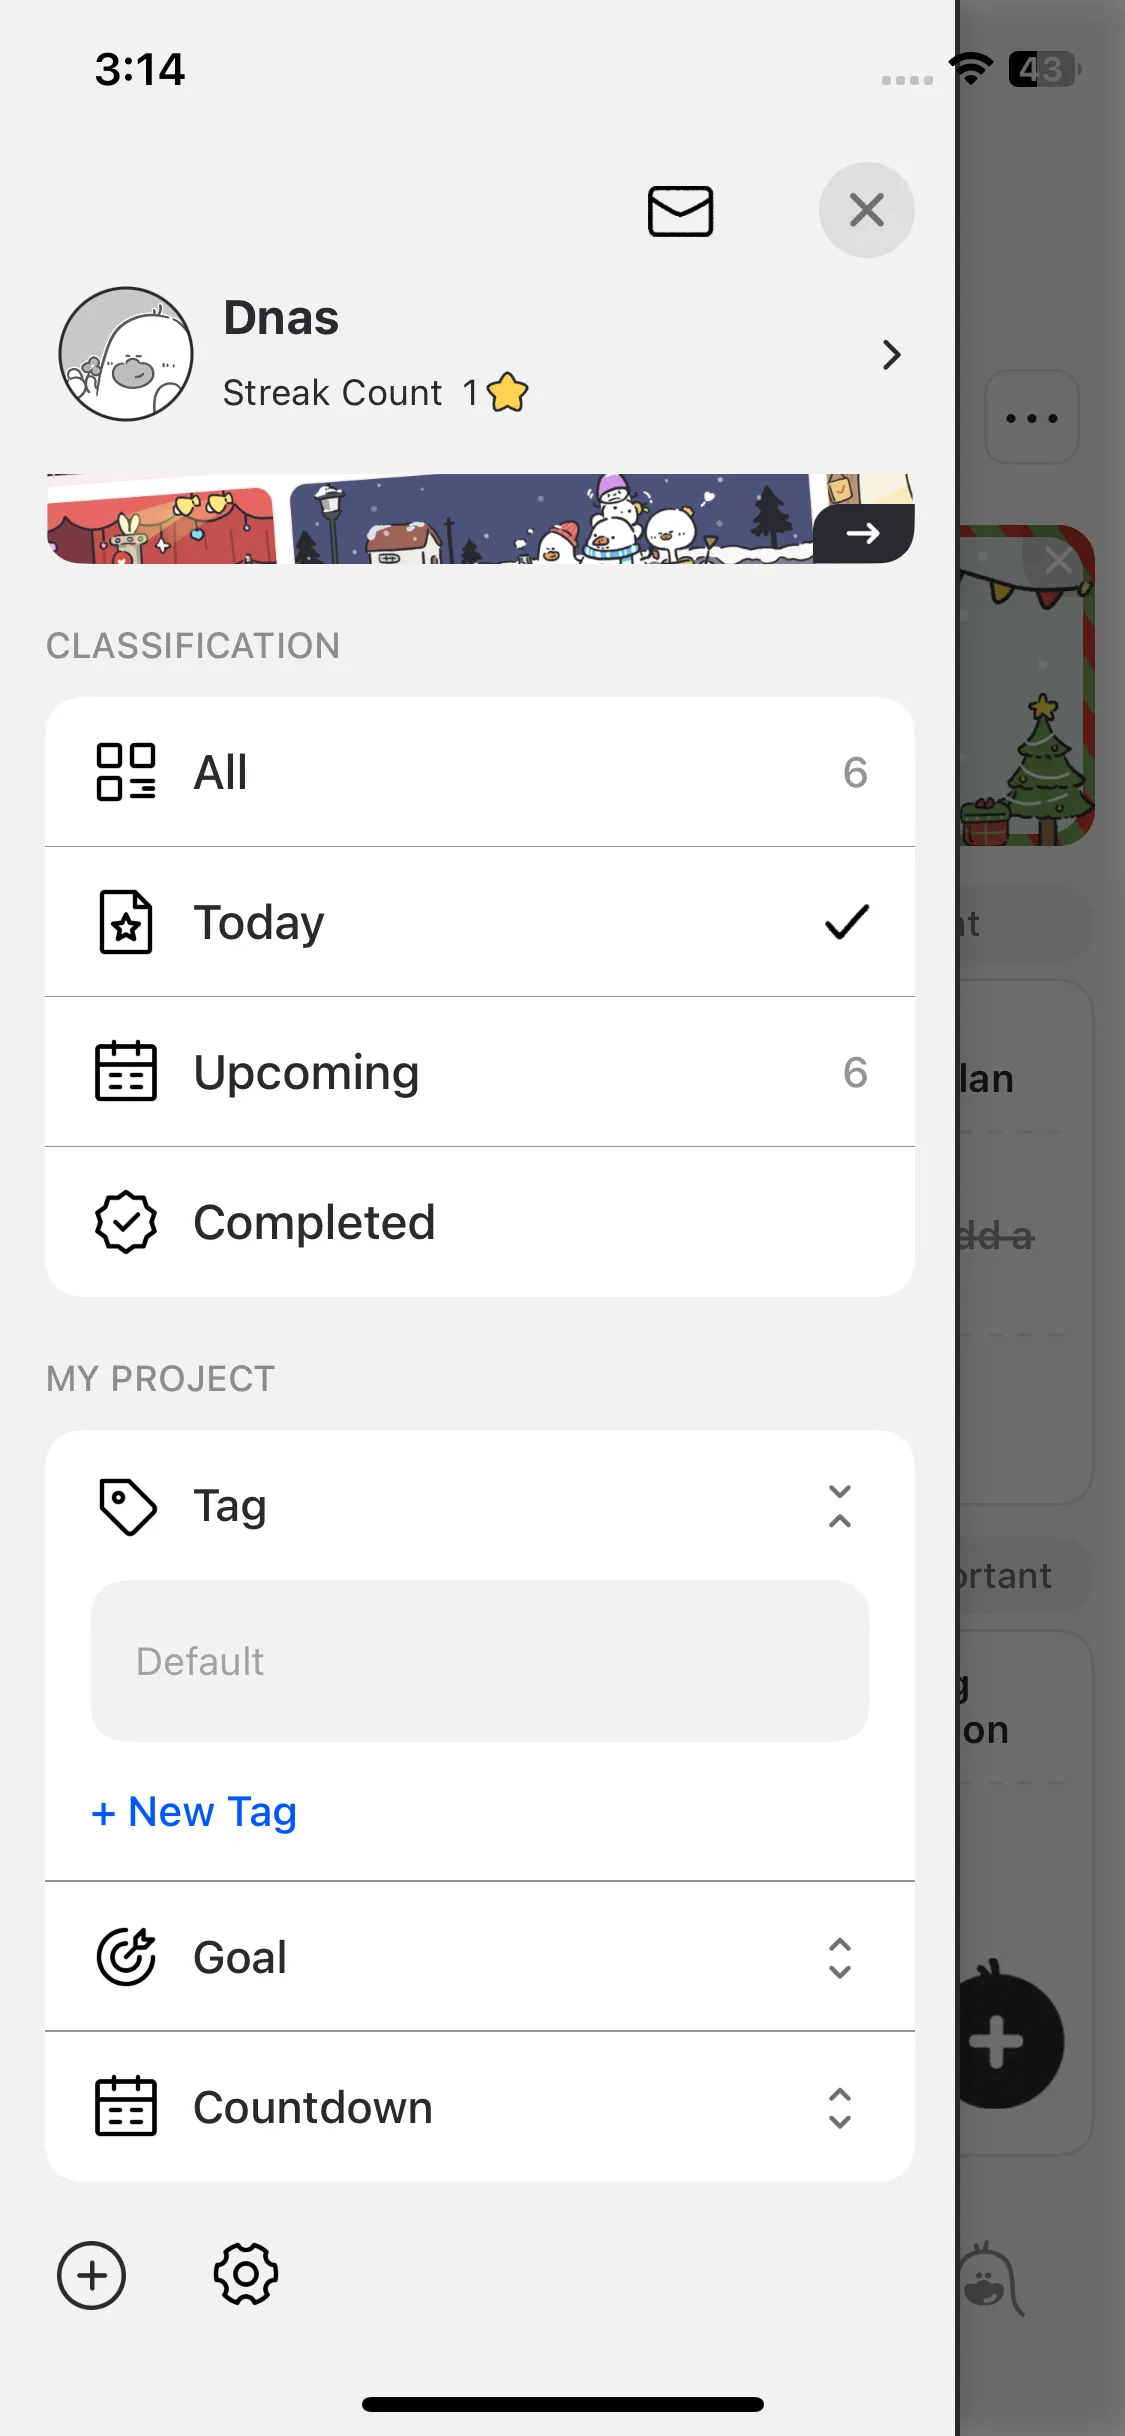Expand the Countdown section arrows

click(840, 2107)
